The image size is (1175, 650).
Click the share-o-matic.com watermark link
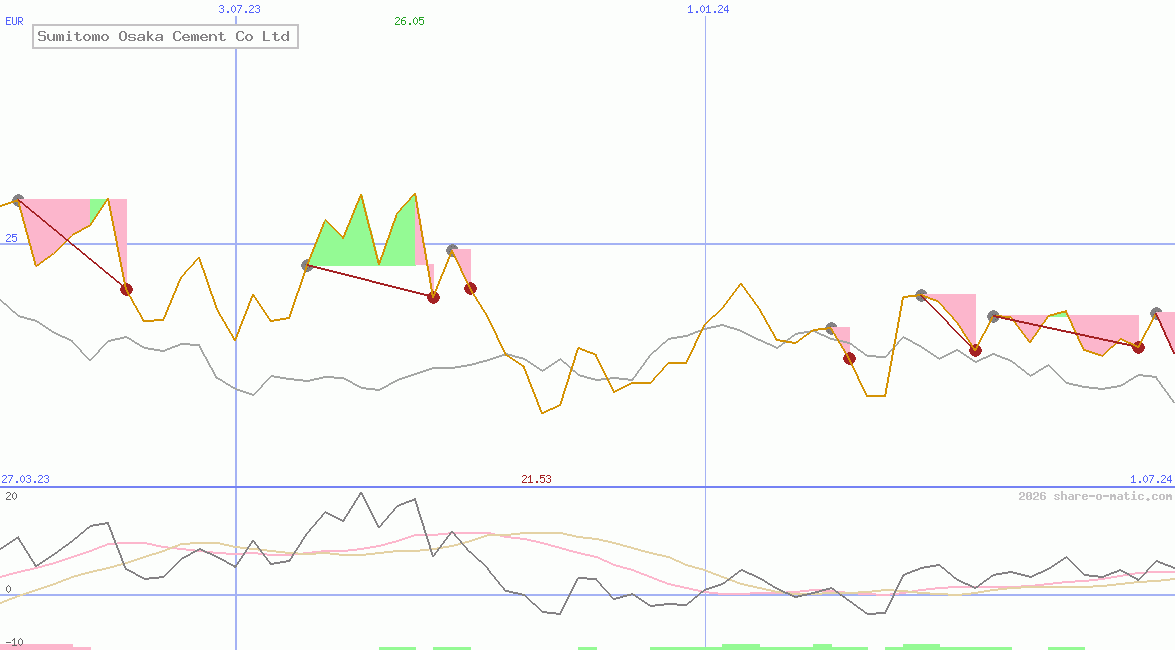(1095, 496)
